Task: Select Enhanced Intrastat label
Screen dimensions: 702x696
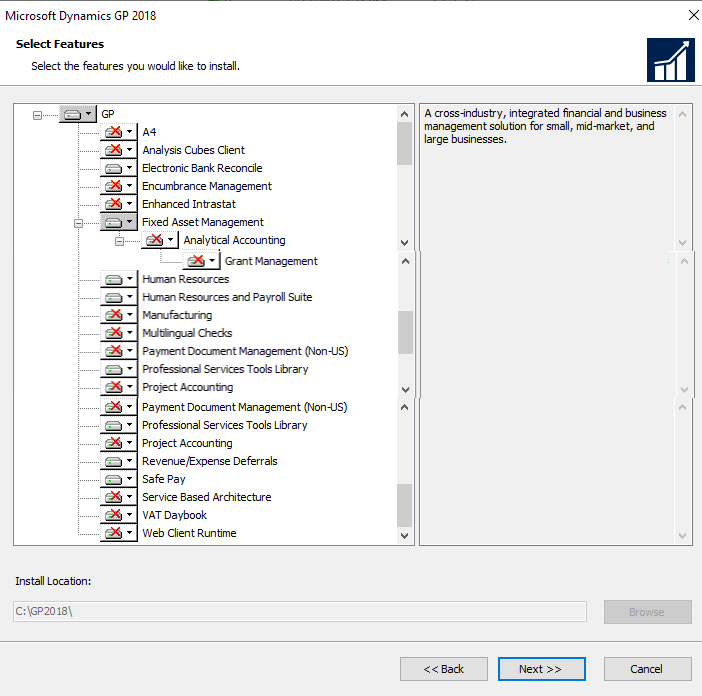Action: pyautogui.click(x=188, y=204)
